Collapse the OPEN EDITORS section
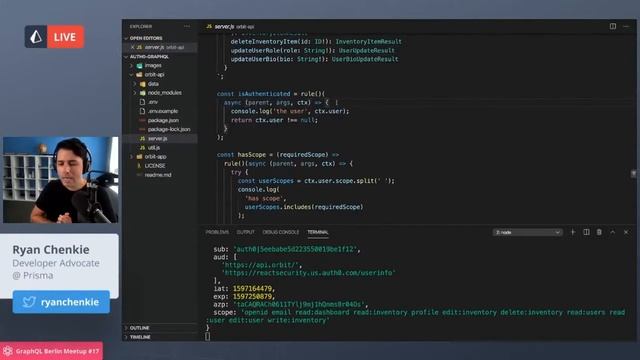The height and width of the screenshot is (360, 640). [x=146, y=38]
